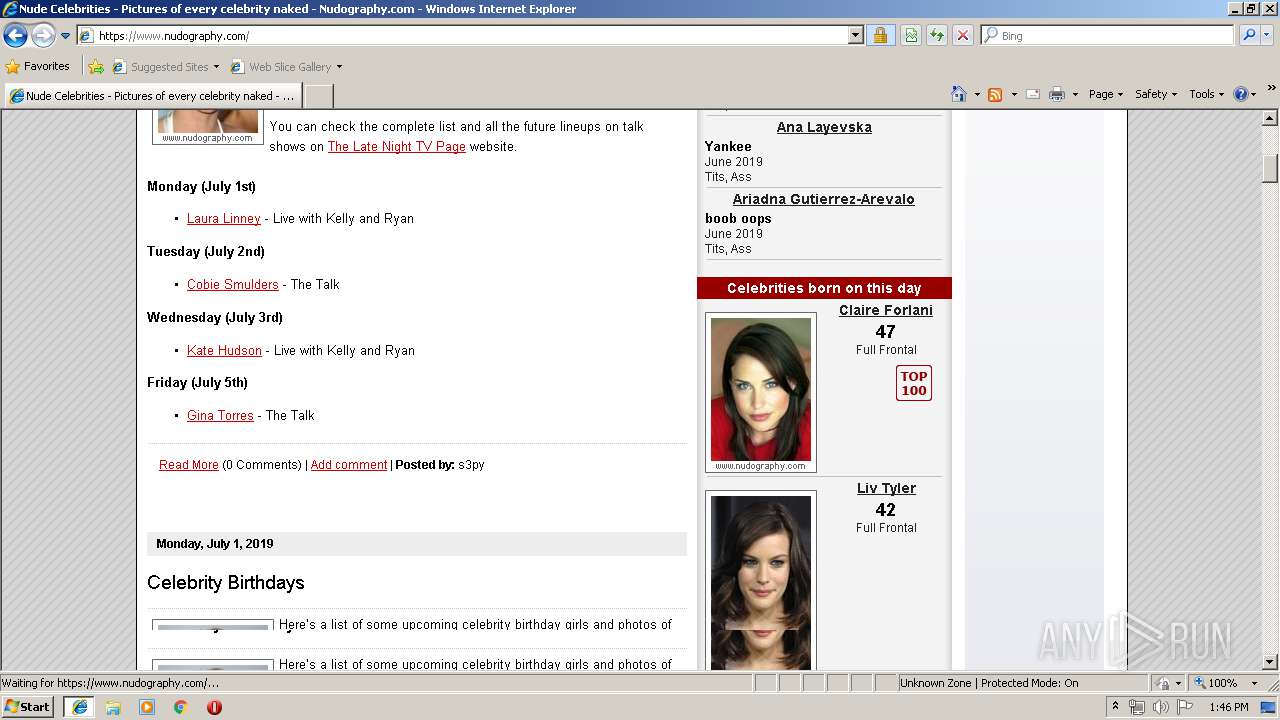Image resolution: width=1280 pixels, height=720 pixels.
Task: Open the File Explorer folder taskbar icon
Action: (x=113, y=707)
